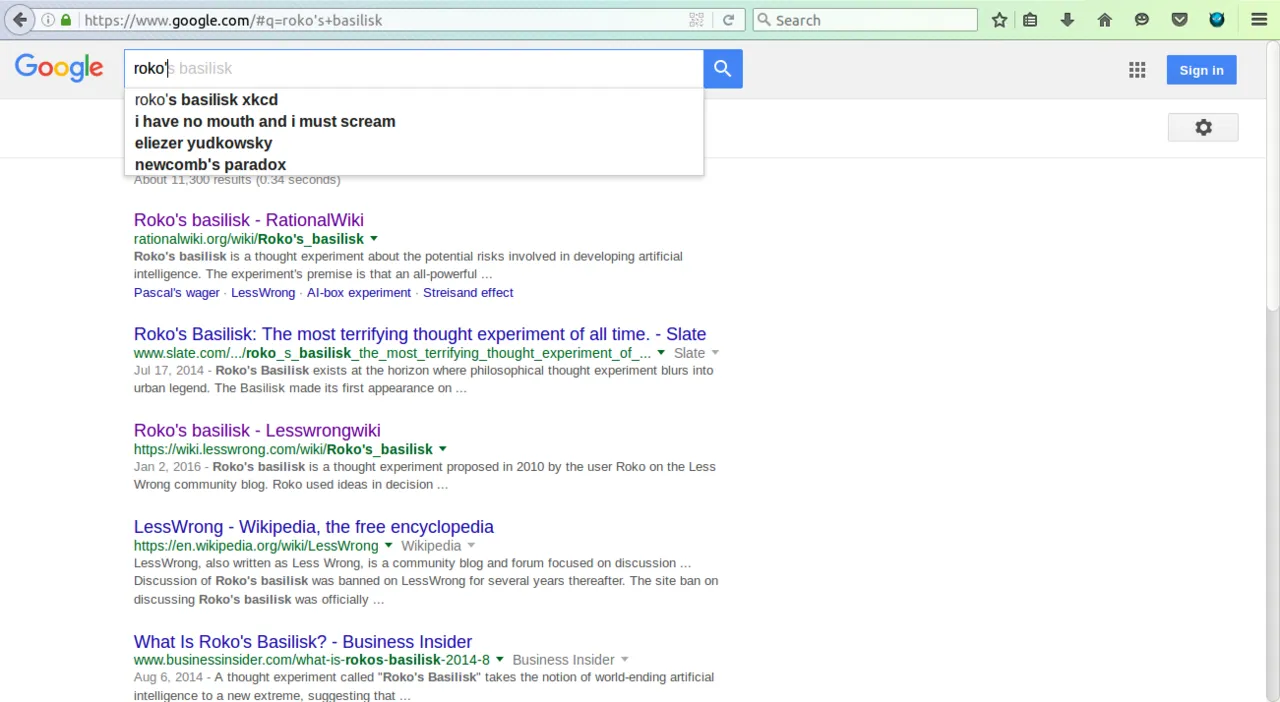Open the Firefox hamburger menu
Image resolution: width=1280 pixels, height=702 pixels.
1259,20
